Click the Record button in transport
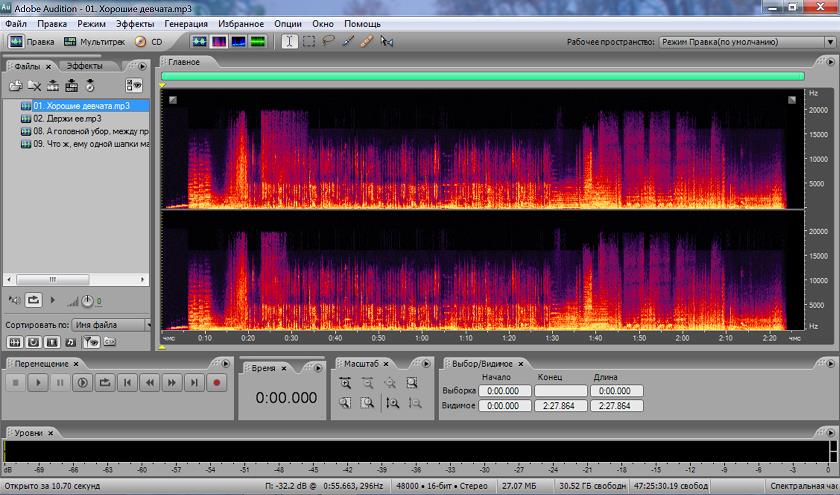 pos(215,382)
